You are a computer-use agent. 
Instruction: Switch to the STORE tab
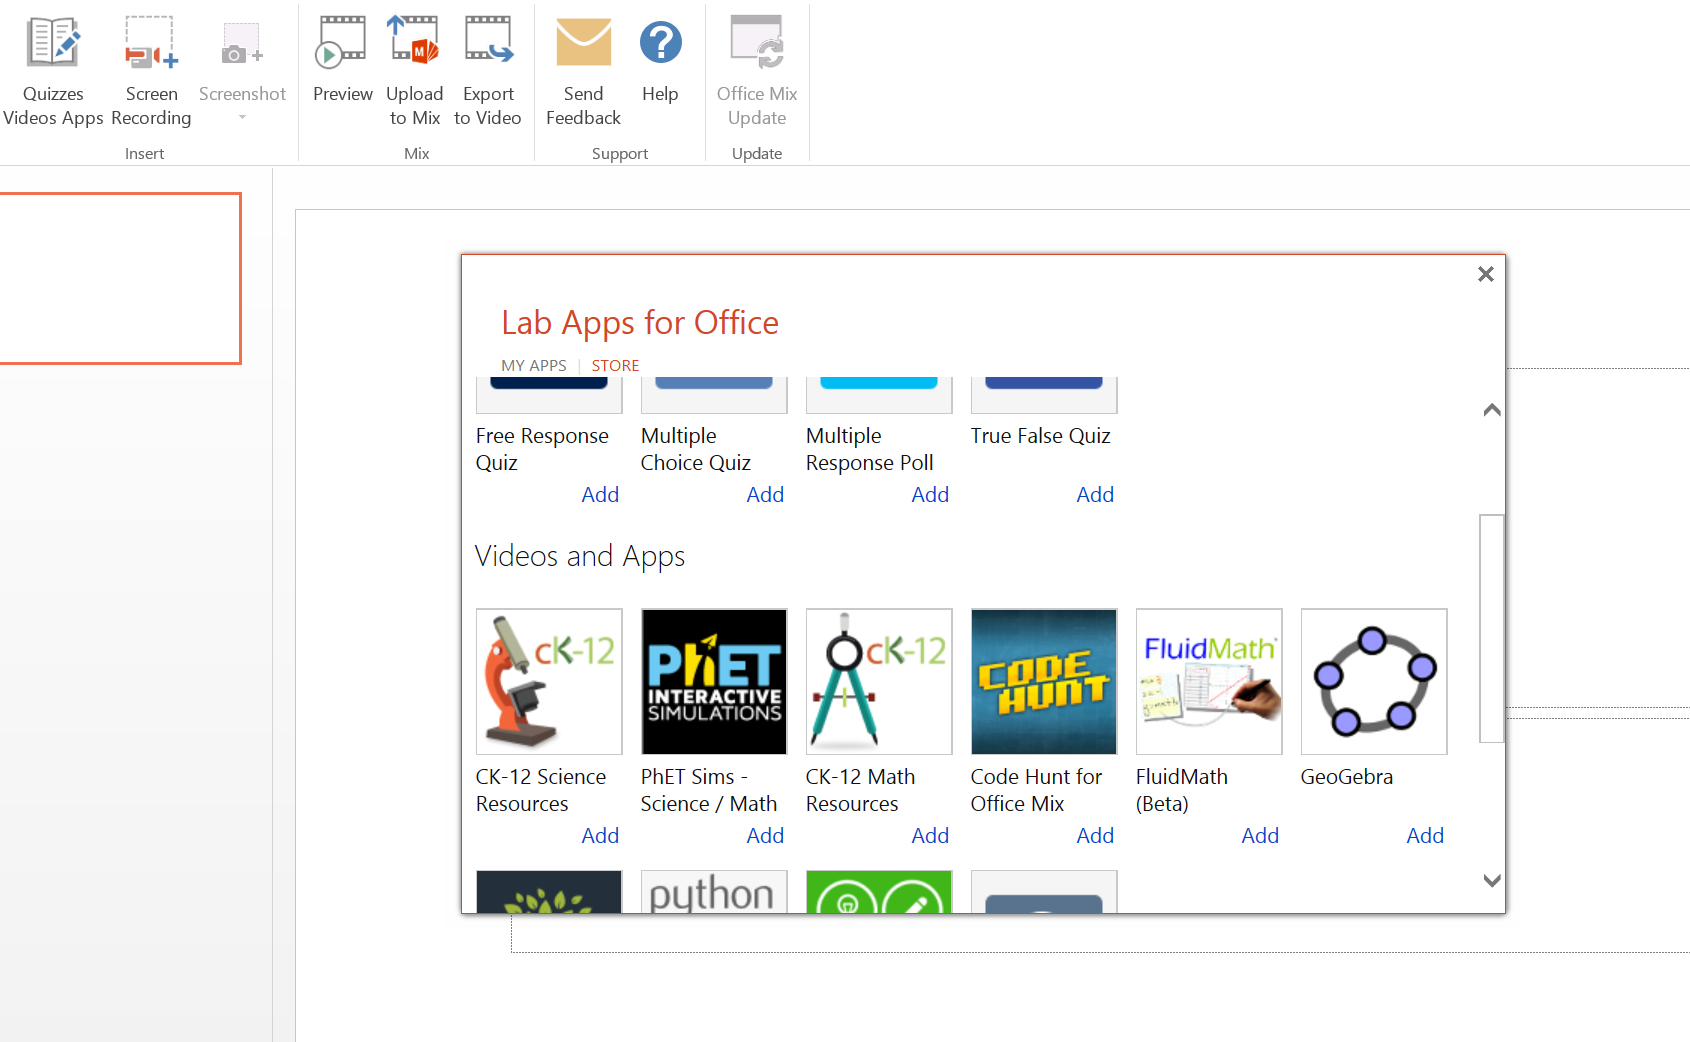[615, 366]
